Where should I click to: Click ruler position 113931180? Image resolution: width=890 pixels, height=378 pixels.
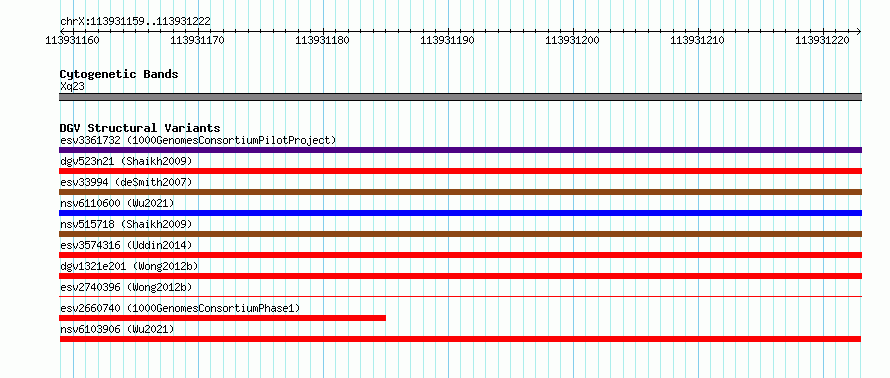click(323, 40)
